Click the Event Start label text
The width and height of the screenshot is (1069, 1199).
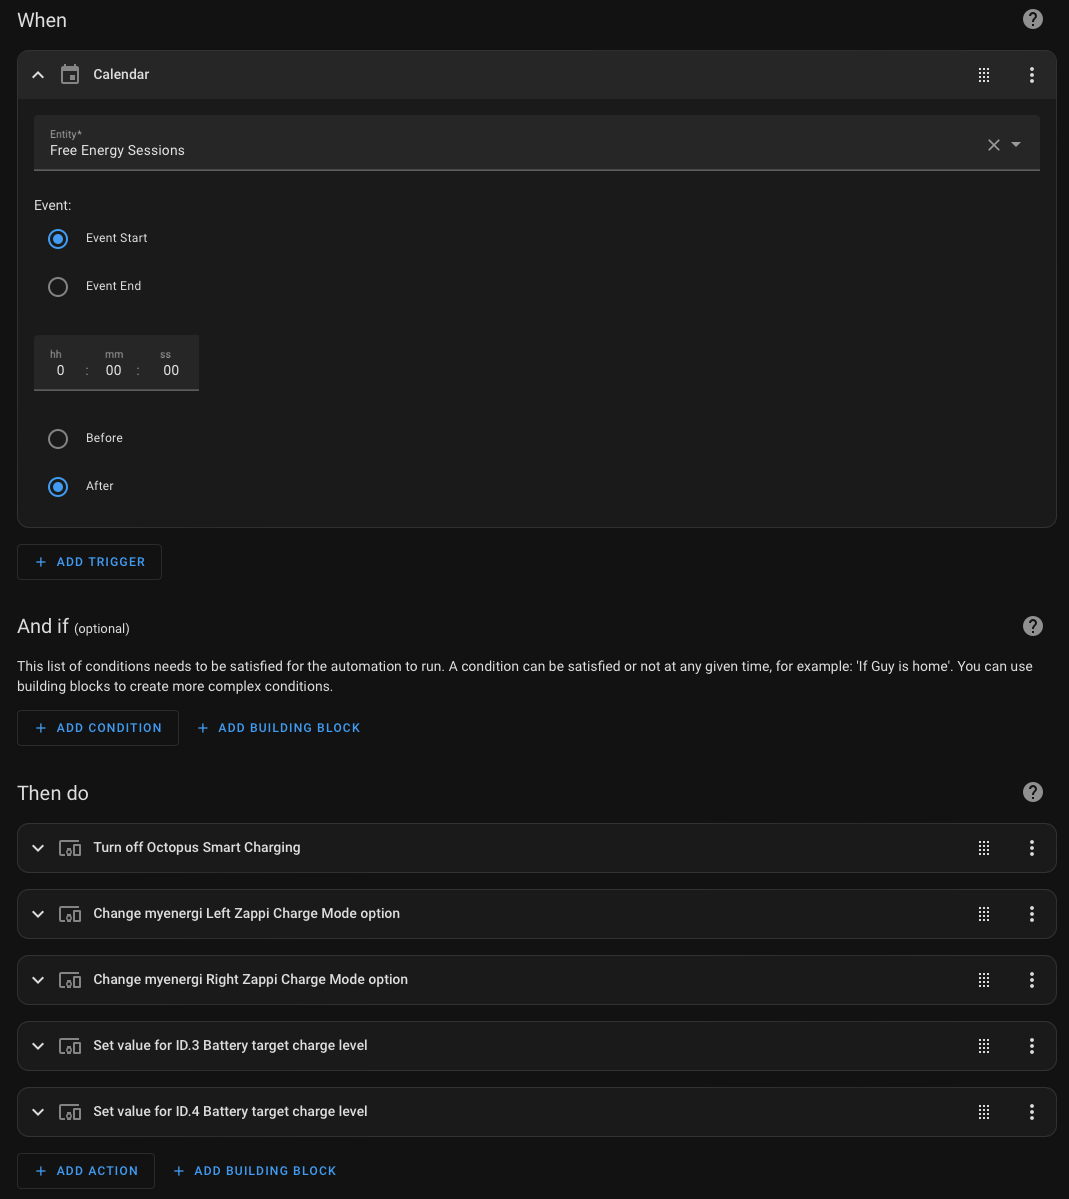[116, 238]
